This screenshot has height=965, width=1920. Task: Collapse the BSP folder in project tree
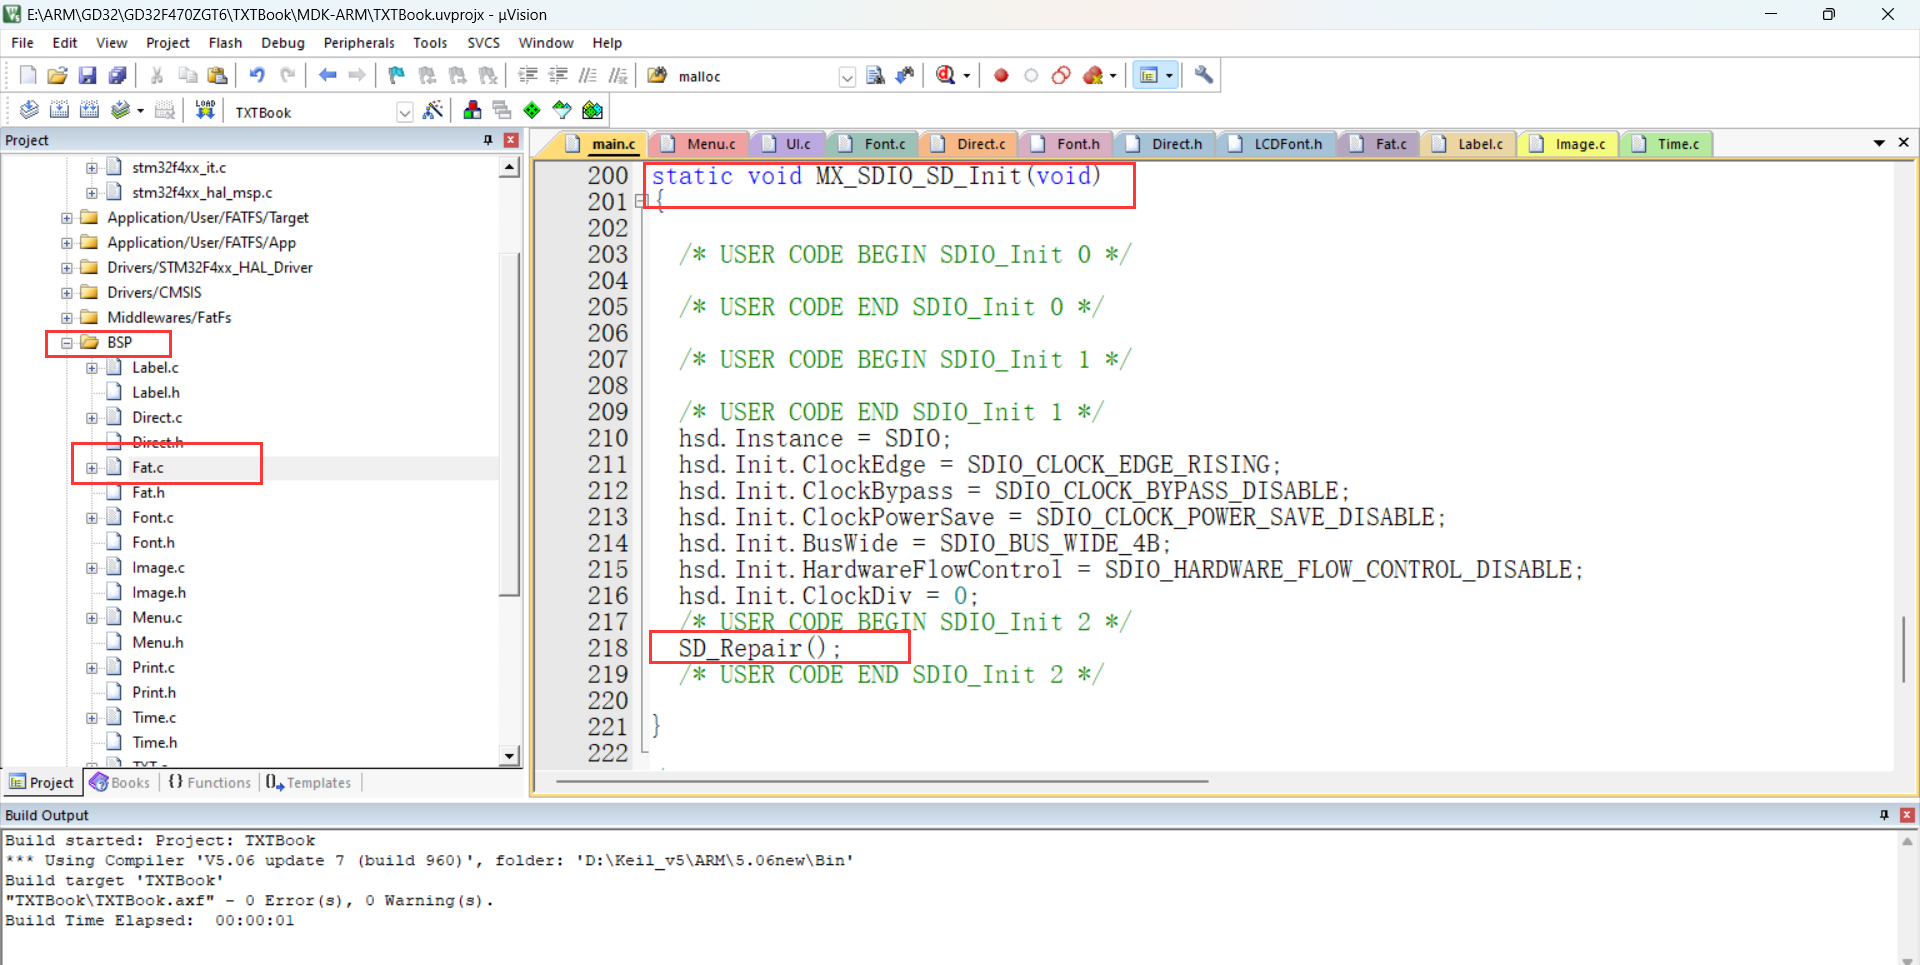click(67, 343)
